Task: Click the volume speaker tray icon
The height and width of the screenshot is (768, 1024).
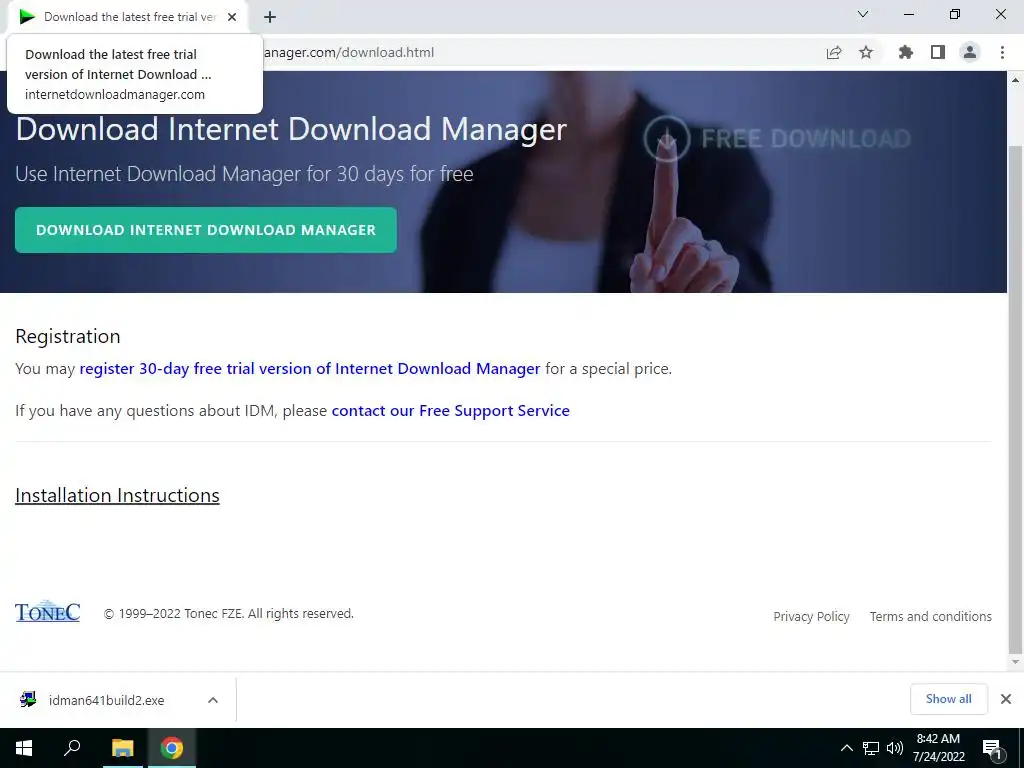Action: coord(895,748)
